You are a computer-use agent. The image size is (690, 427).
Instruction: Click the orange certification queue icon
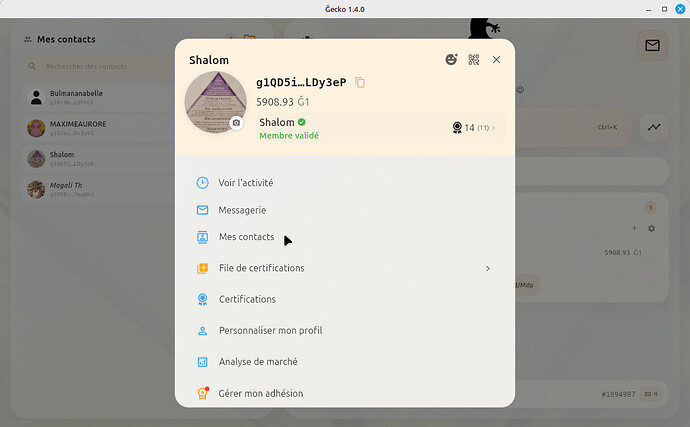[x=202, y=268]
